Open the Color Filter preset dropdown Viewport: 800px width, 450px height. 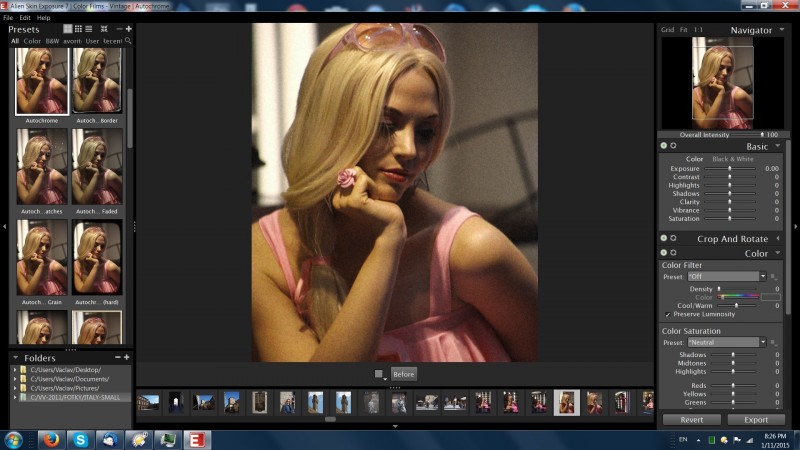tap(727, 277)
